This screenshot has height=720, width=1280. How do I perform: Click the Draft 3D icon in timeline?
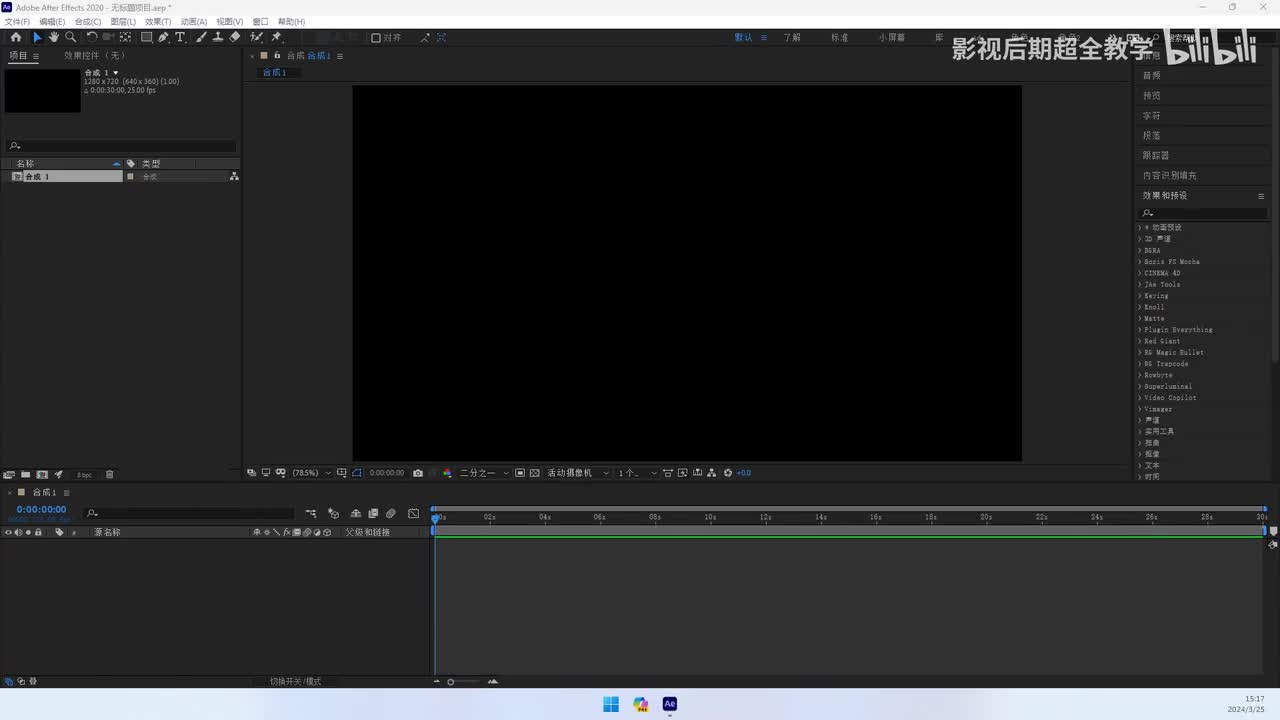click(x=334, y=513)
